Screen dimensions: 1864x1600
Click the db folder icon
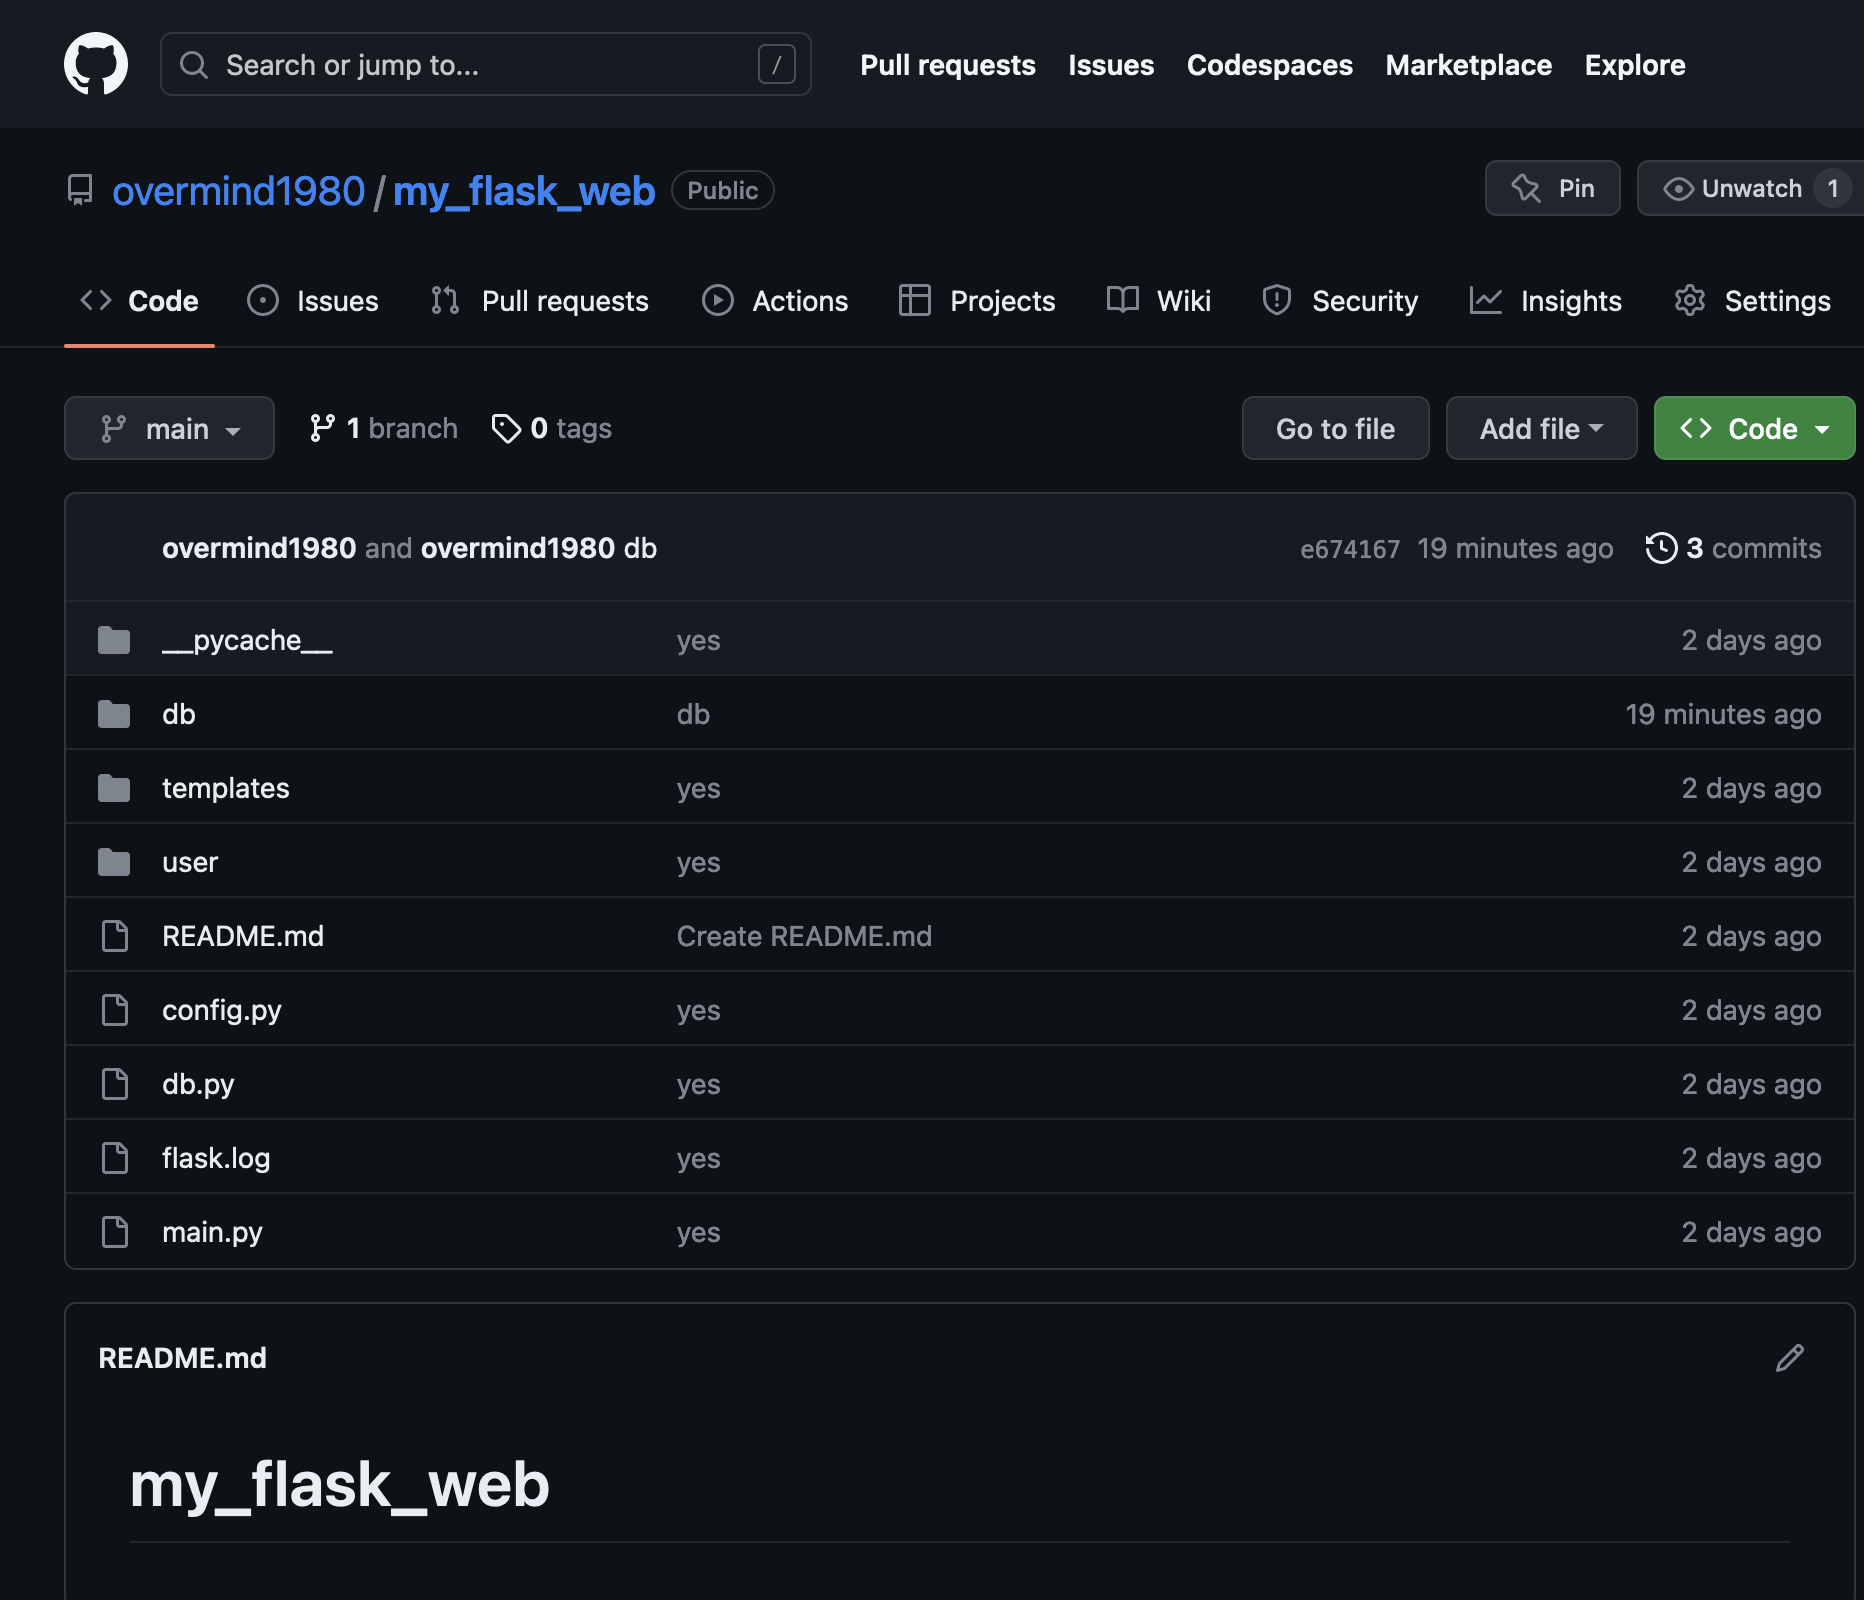pyautogui.click(x=114, y=714)
